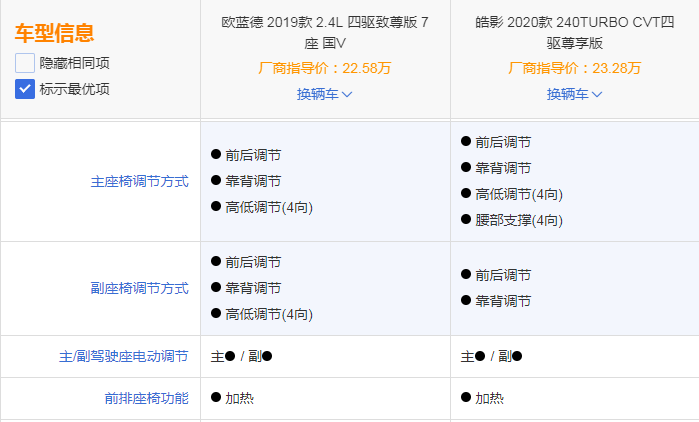
Task: Click 隐藏相同项 label text
Action: (74, 63)
